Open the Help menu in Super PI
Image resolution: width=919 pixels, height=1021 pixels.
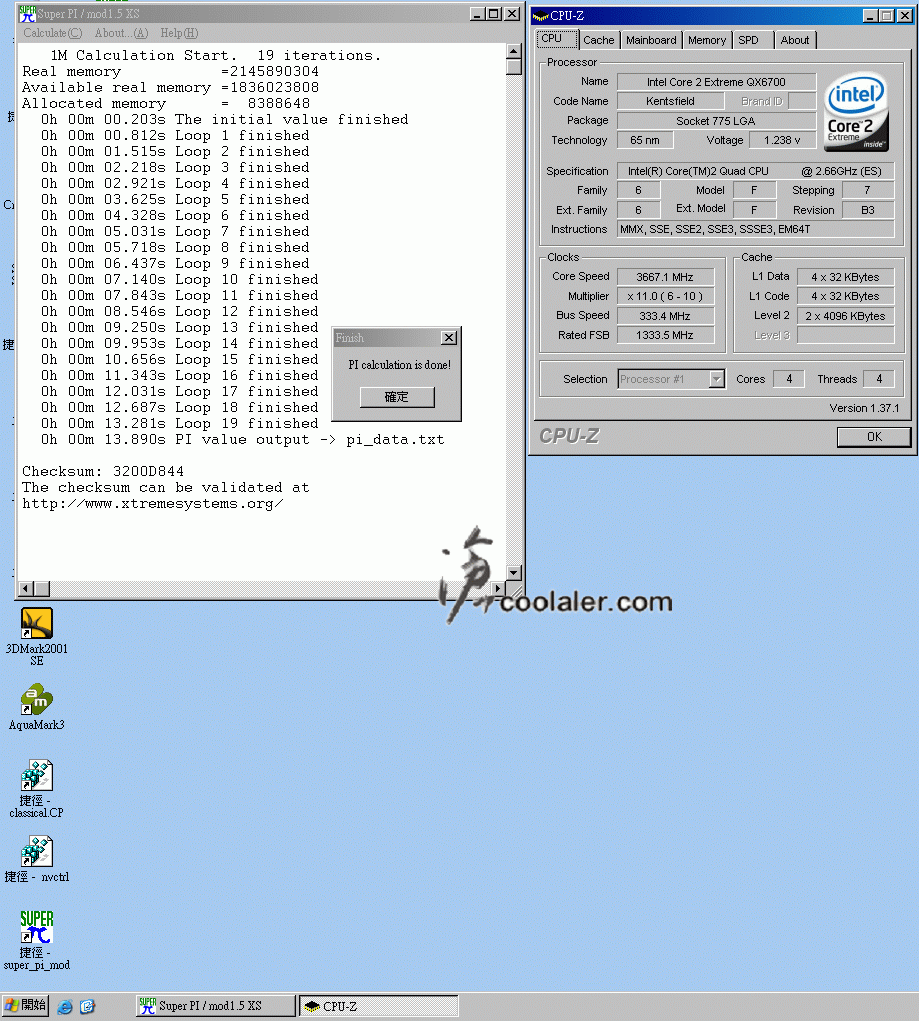pyautogui.click(x=178, y=33)
